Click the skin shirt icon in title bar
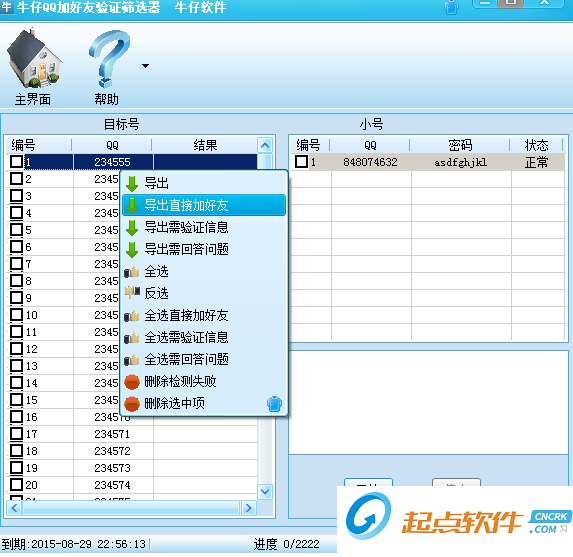The image size is (573, 557). pyautogui.click(x=452, y=7)
